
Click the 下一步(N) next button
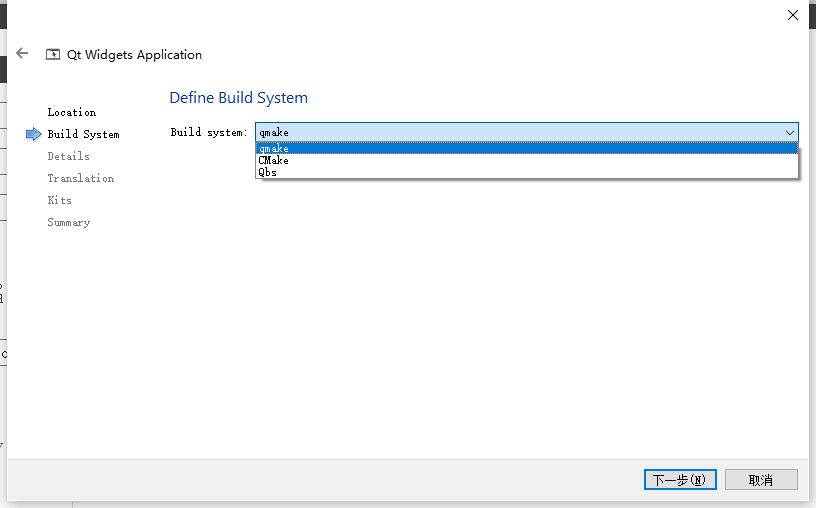coord(680,479)
